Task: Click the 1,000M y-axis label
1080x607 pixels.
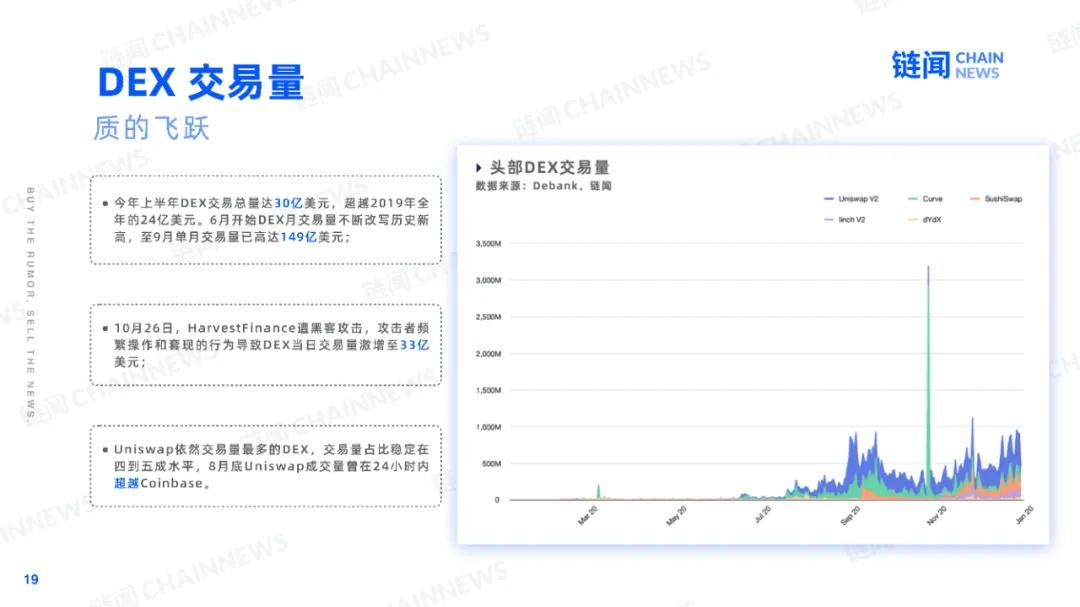Action: pyautogui.click(x=488, y=427)
